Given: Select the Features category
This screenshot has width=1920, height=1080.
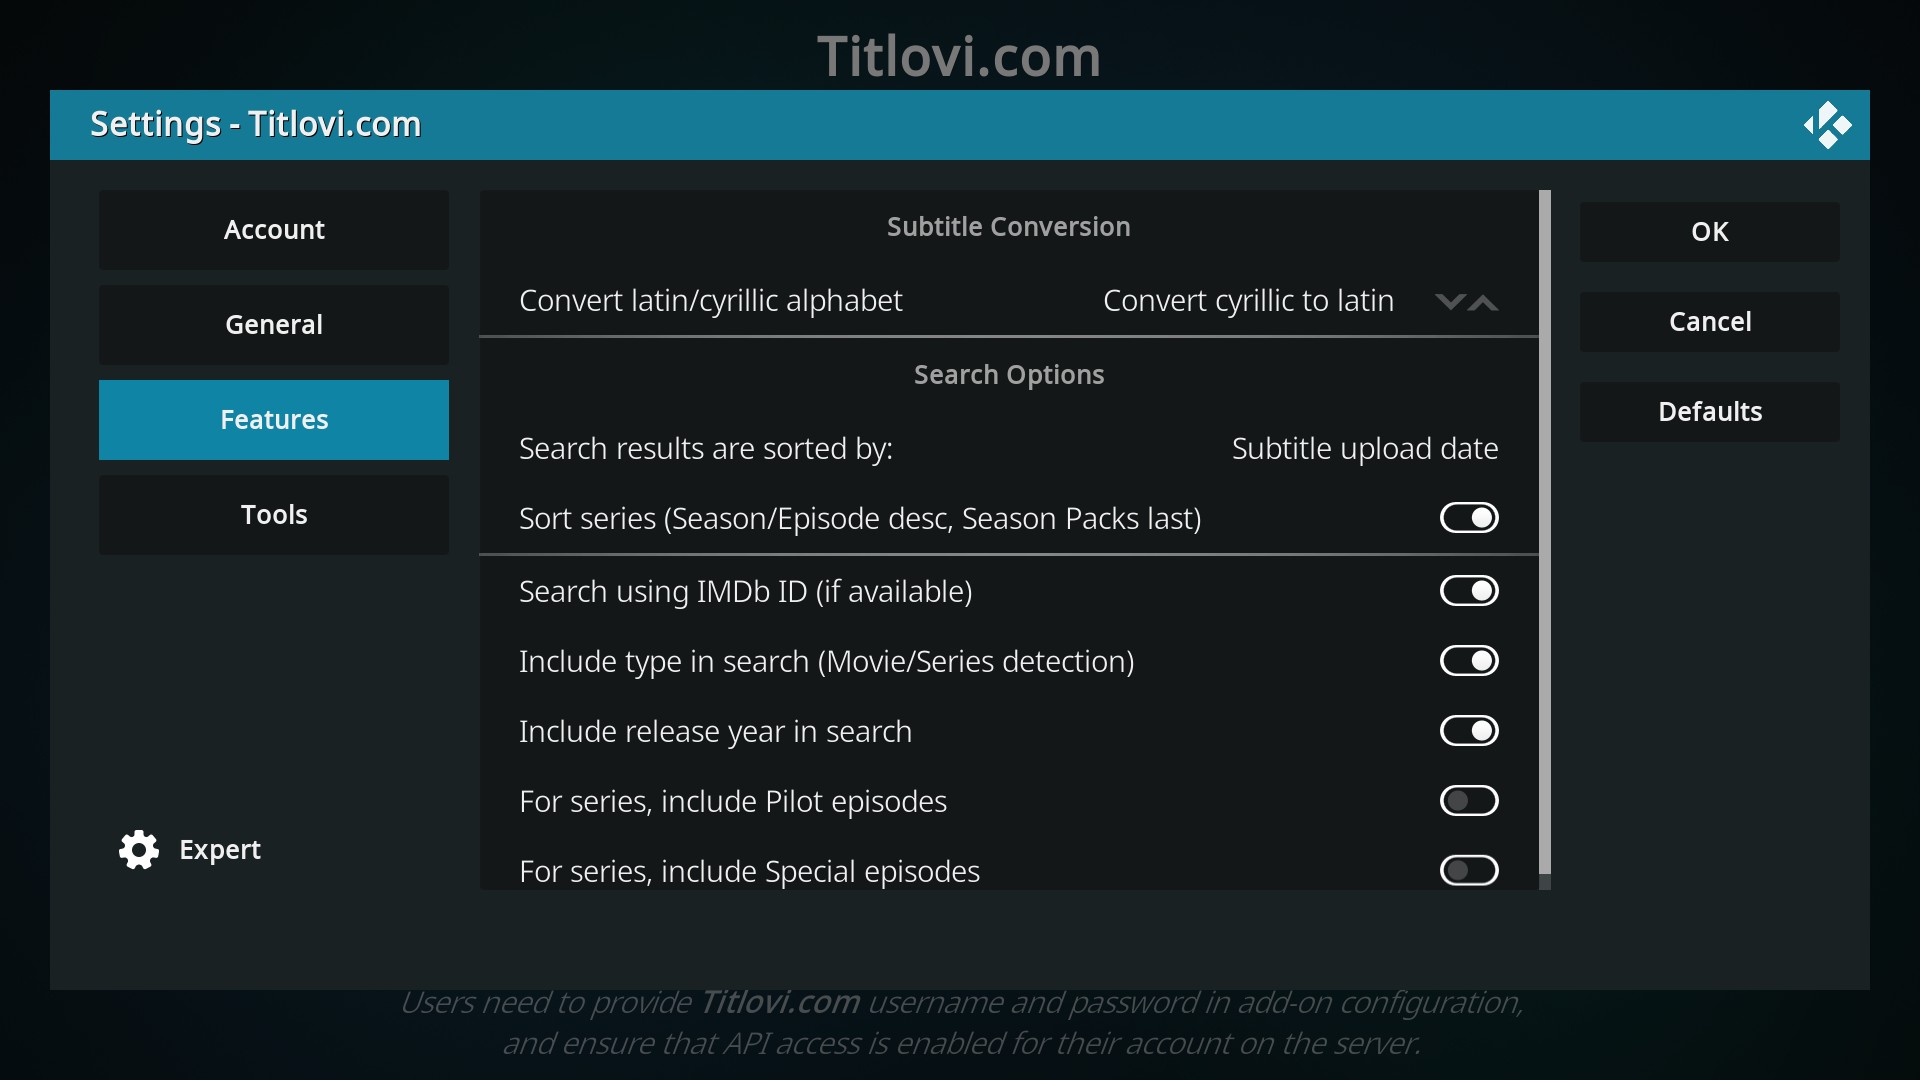Looking at the screenshot, I should [274, 420].
